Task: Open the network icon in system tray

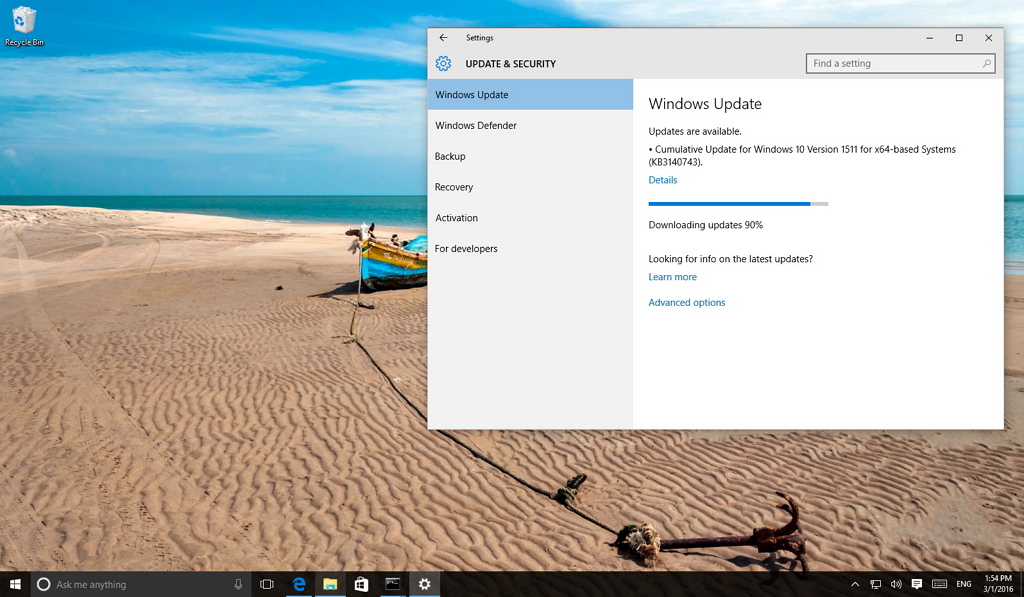Action: [x=876, y=584]
